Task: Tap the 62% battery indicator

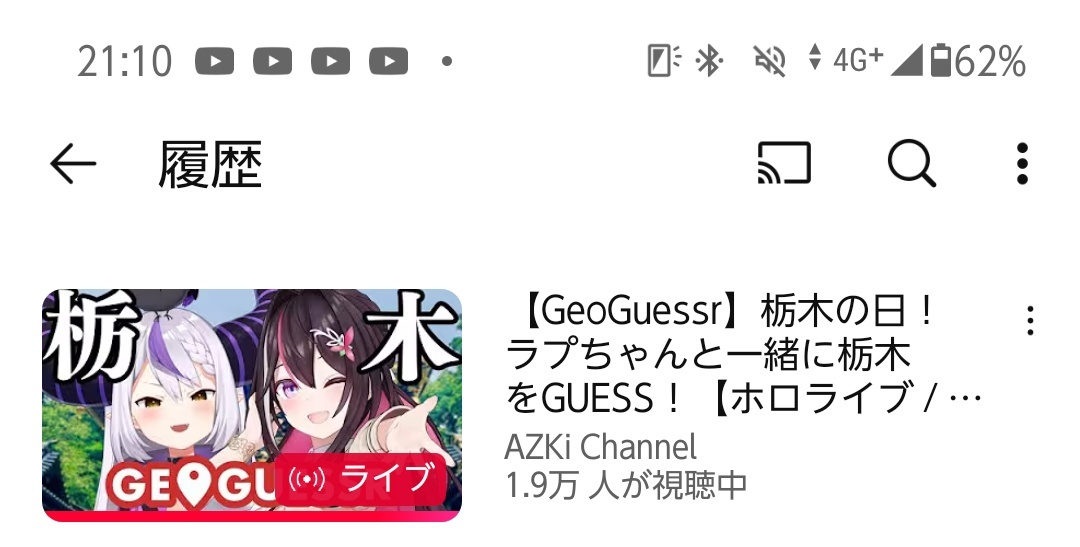Action: 978,61
